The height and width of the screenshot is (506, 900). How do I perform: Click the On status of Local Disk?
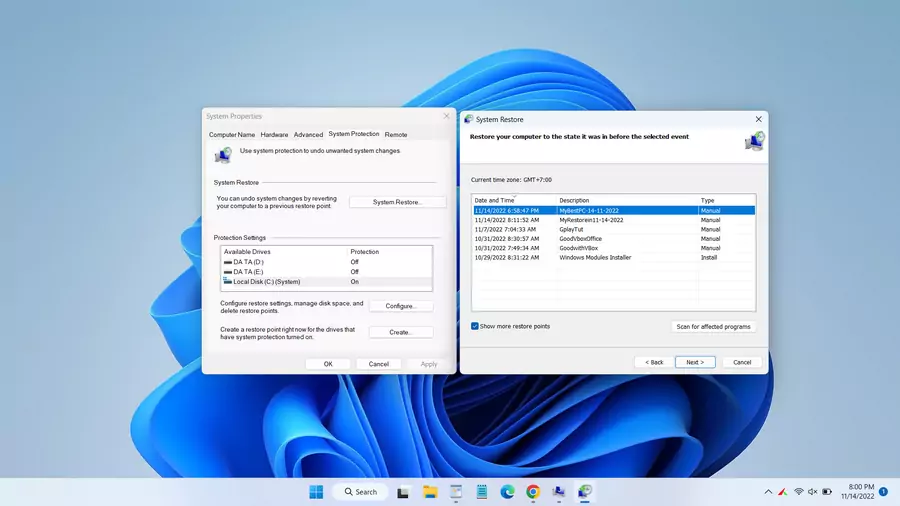354,282
